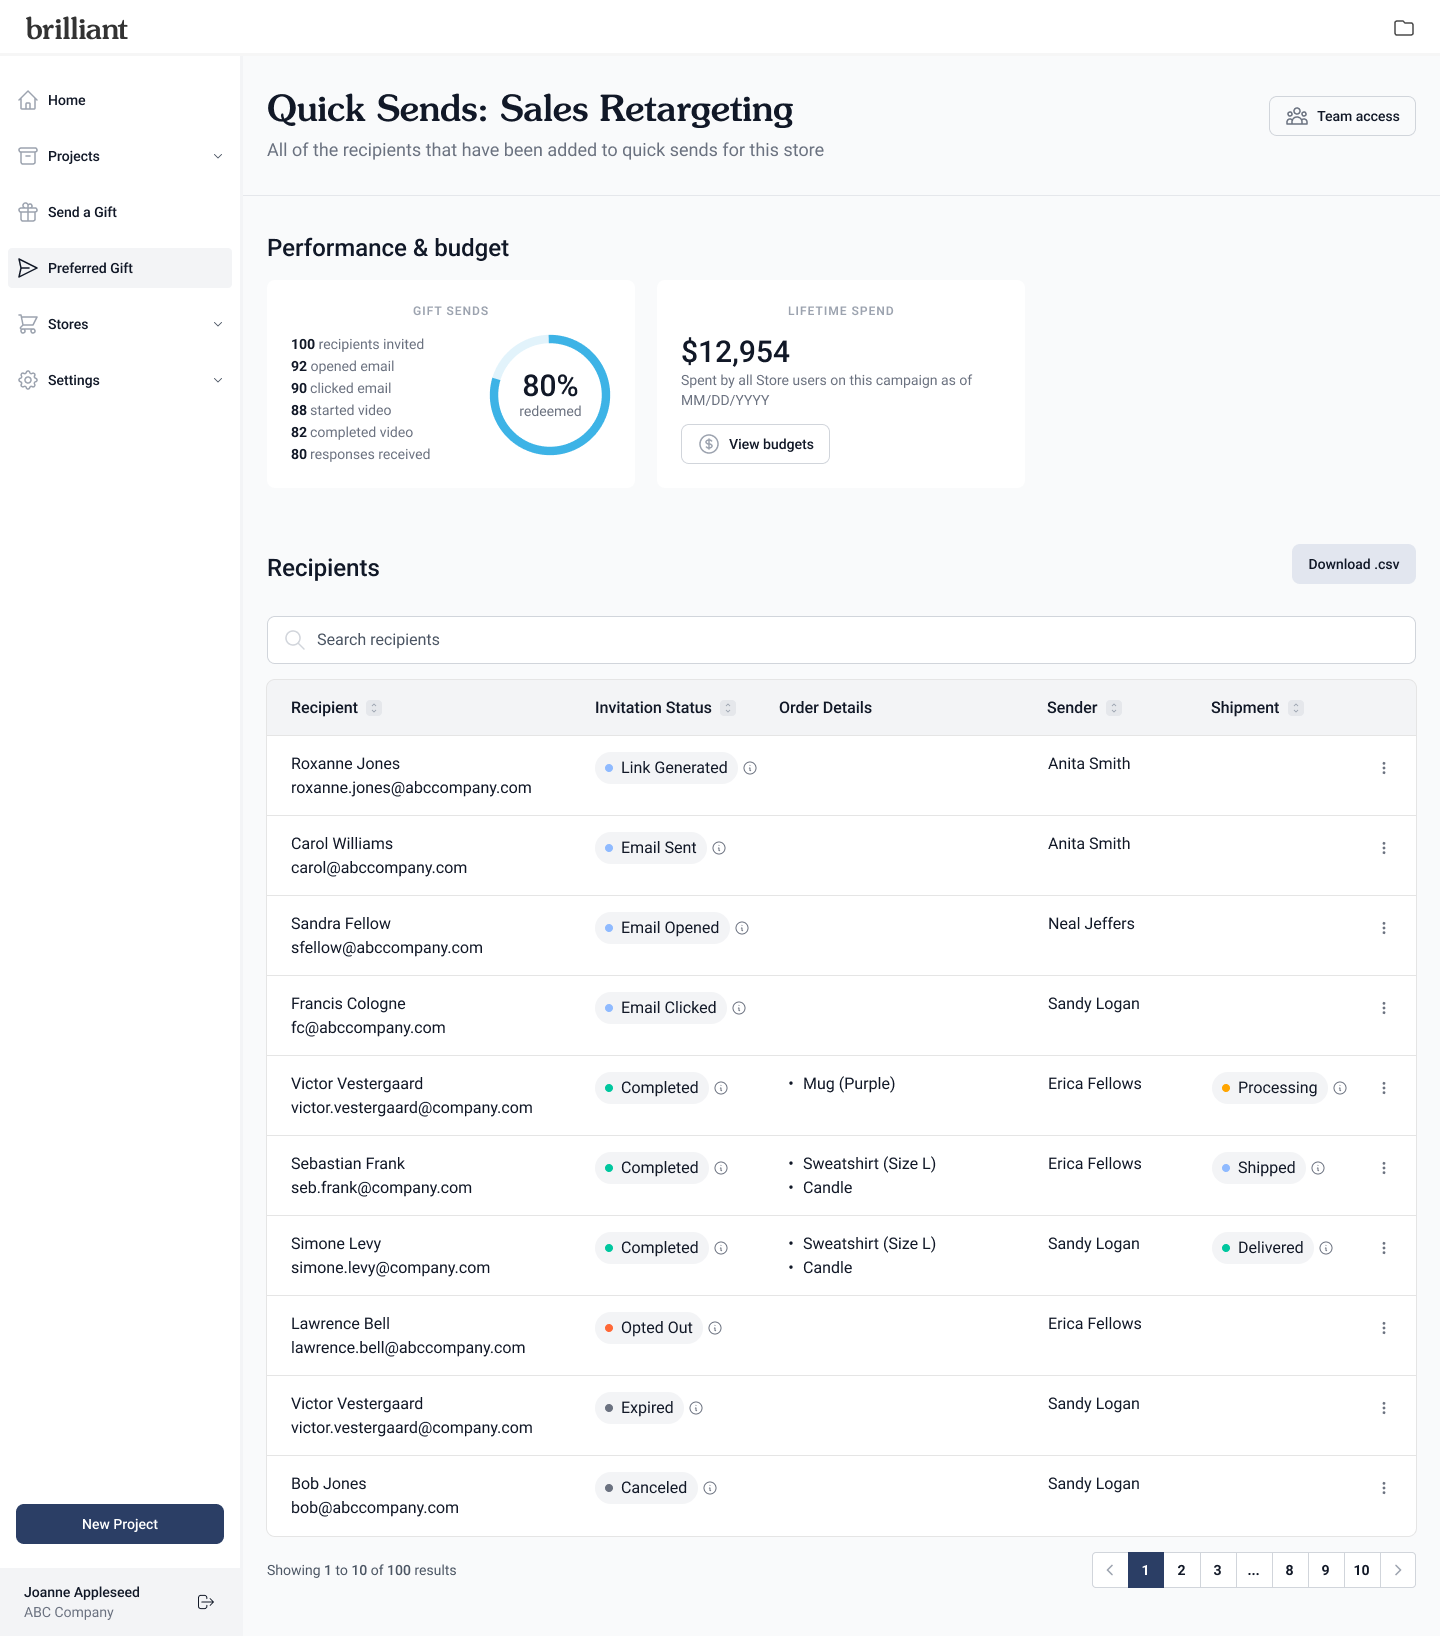This screenshot has height=1636, width=1440.
Task: Show info for Simone Levy's Completed status
Action: [721, 1248]
